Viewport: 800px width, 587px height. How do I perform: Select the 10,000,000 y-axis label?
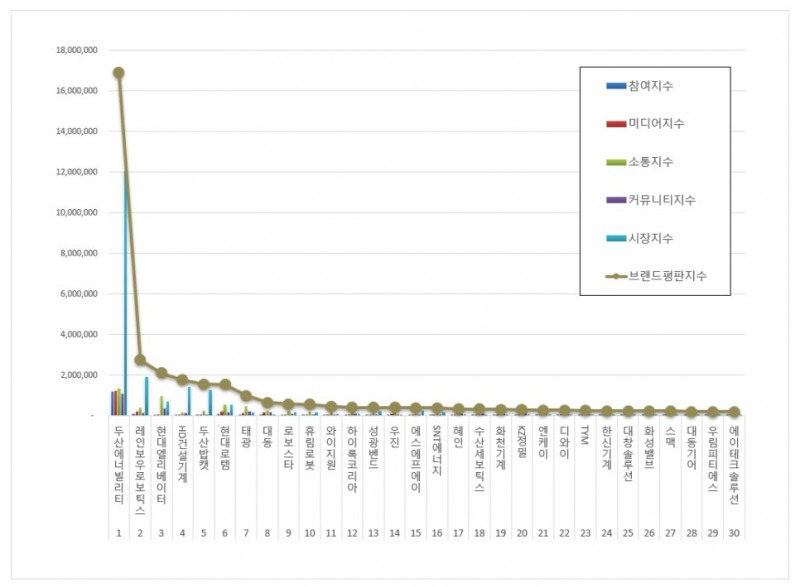pos(77,213)
